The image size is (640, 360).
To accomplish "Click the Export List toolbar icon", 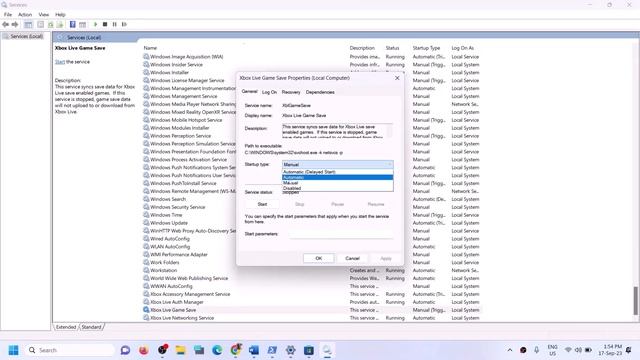I will click(x=60, y=24).
